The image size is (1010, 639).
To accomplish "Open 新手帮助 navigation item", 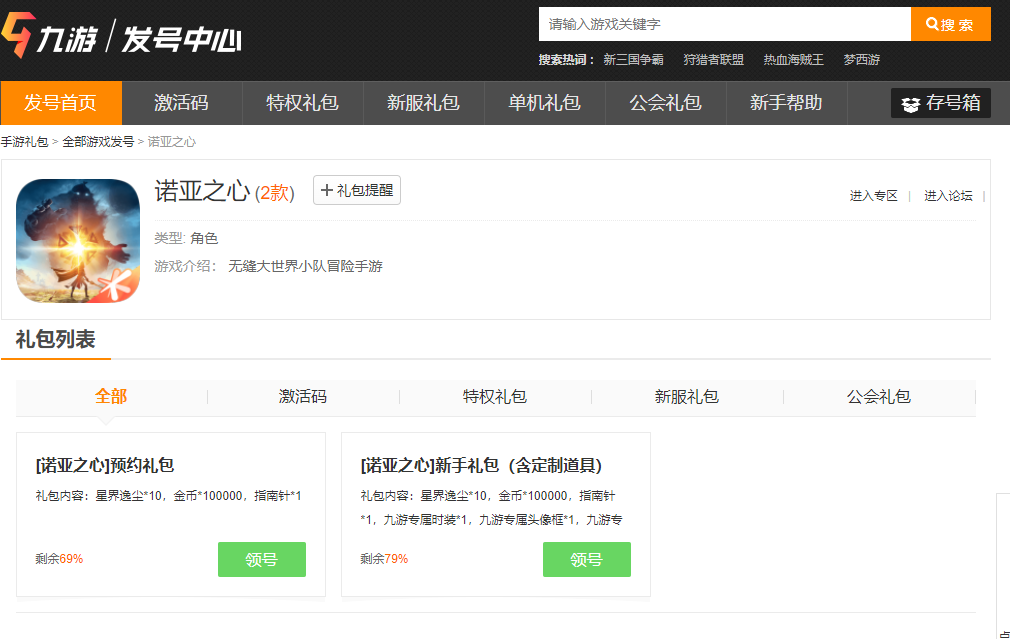I will (x=786, y=103).
